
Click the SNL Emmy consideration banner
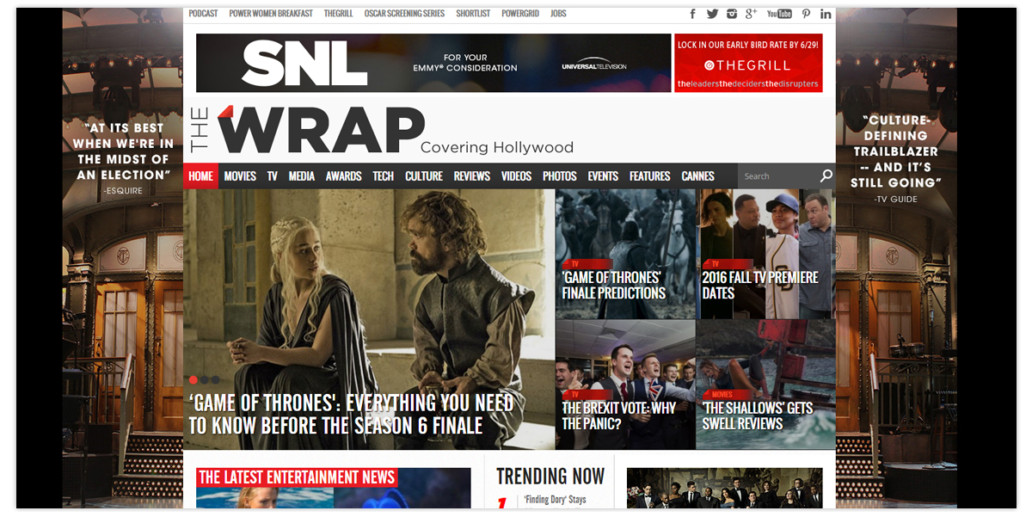tap(433, 62)
